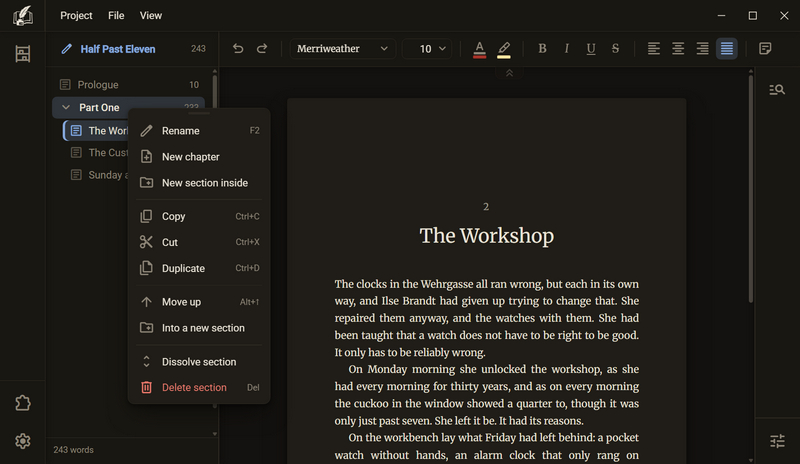Toggle strikethrough formatting
The width and height of the screenshot is (800, 464).
[x=615, y=48]
